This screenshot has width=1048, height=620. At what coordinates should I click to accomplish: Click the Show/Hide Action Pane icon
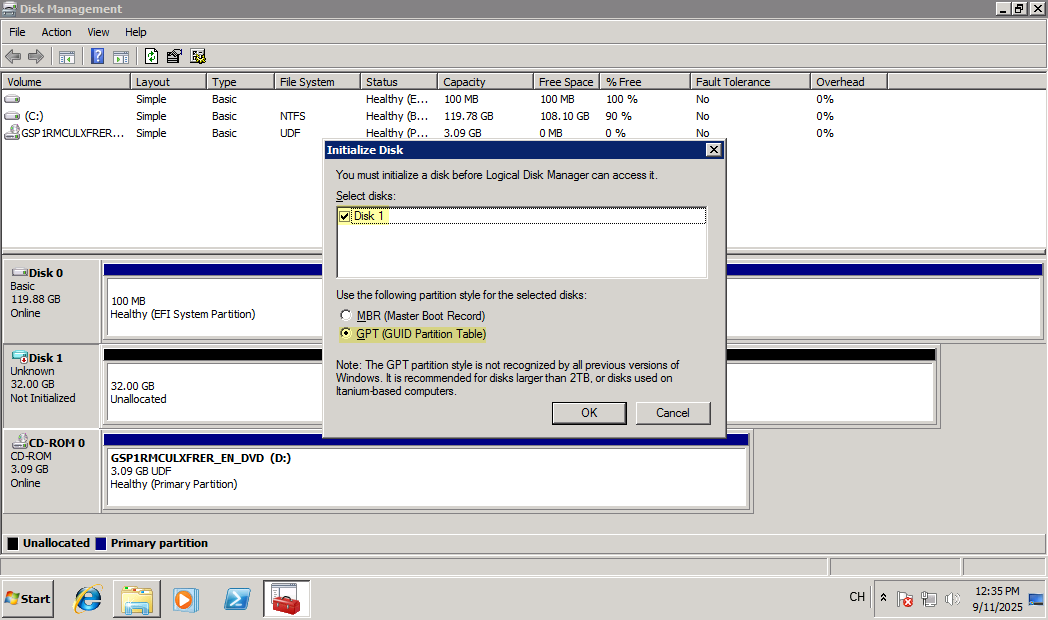(x=120, y=57)
